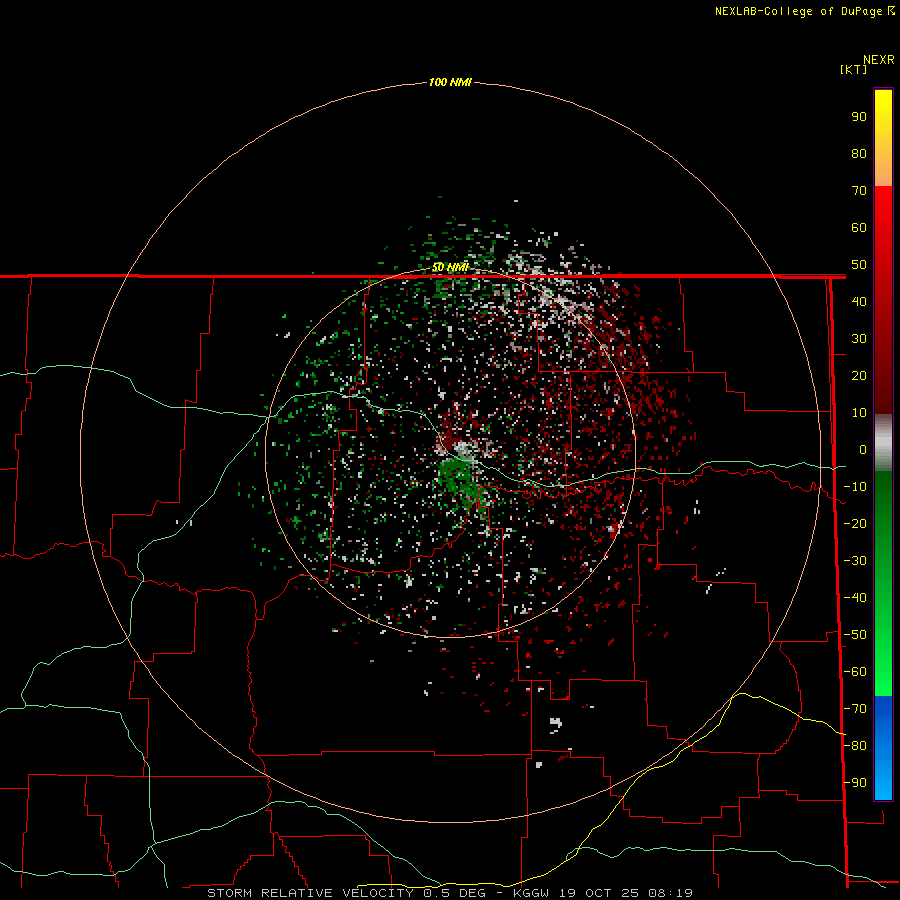
Task: Pick the blue bottom segment of color bar
Action: point(883,748)
